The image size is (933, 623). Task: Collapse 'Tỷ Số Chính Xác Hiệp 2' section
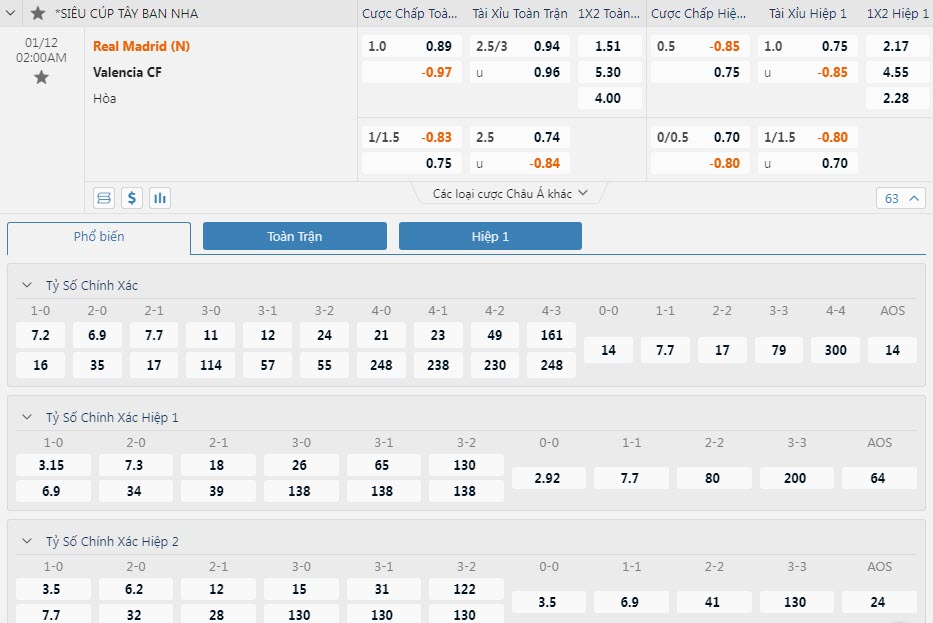pos(27,542)
